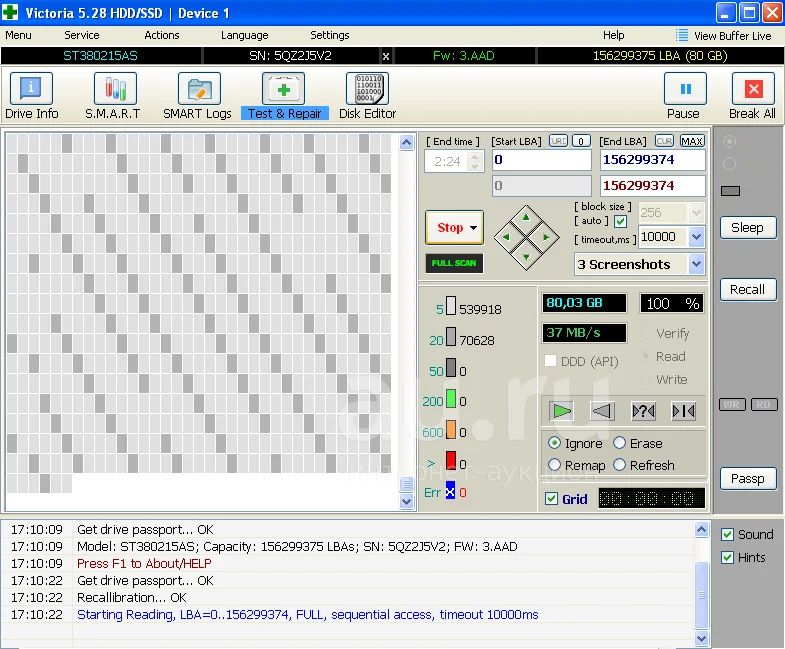
Task: Expand the timeout 10000 dropdown
Action: click(x=696, y=237)
